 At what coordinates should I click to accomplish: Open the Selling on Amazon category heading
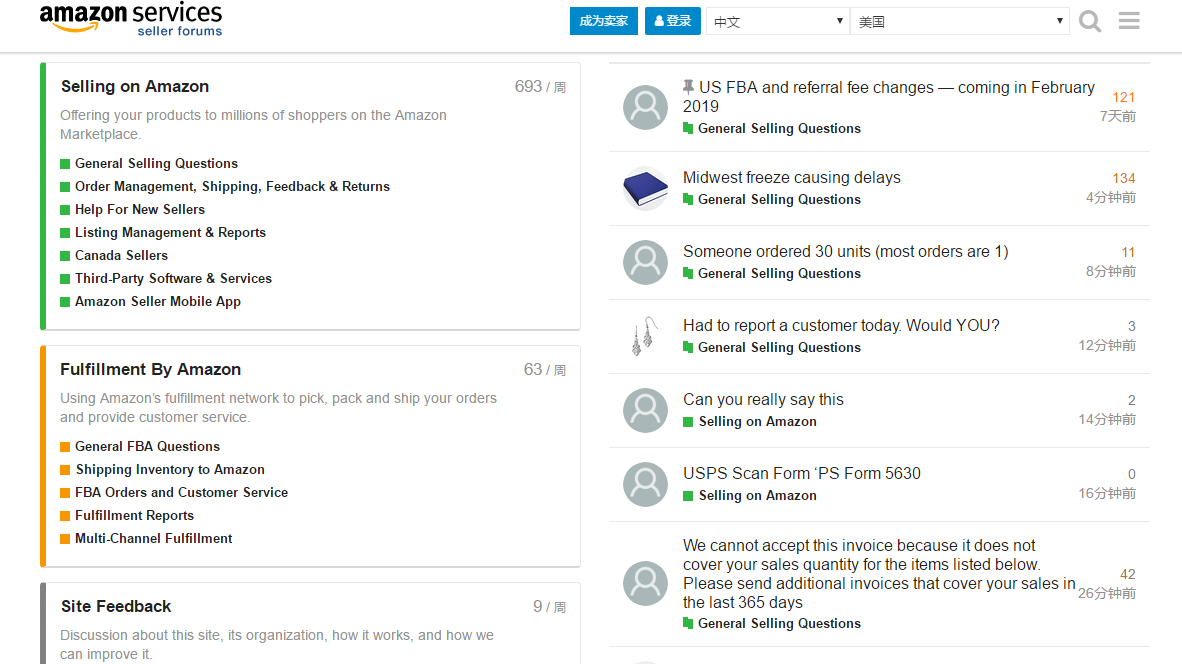pyautogui.click(x=135, y=87)
